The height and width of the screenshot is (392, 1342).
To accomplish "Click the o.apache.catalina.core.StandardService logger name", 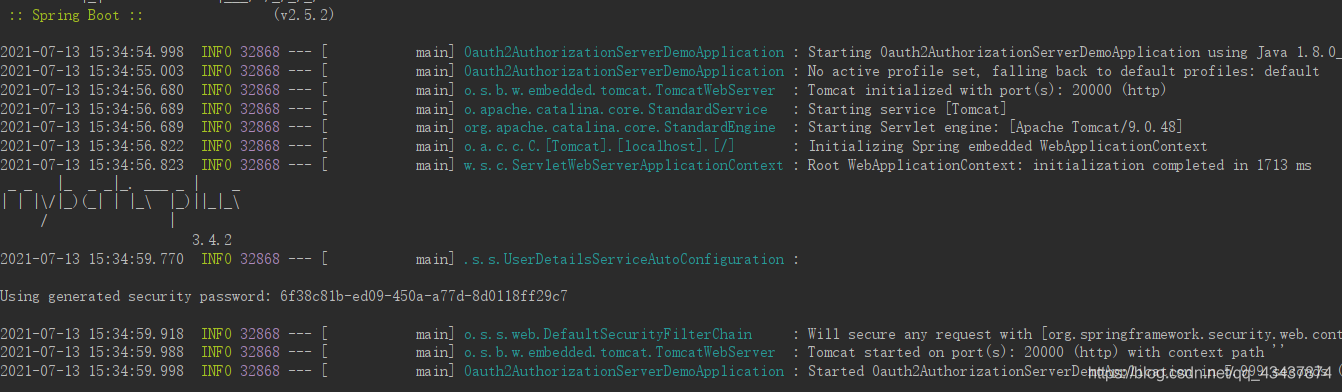I will 616,109.
